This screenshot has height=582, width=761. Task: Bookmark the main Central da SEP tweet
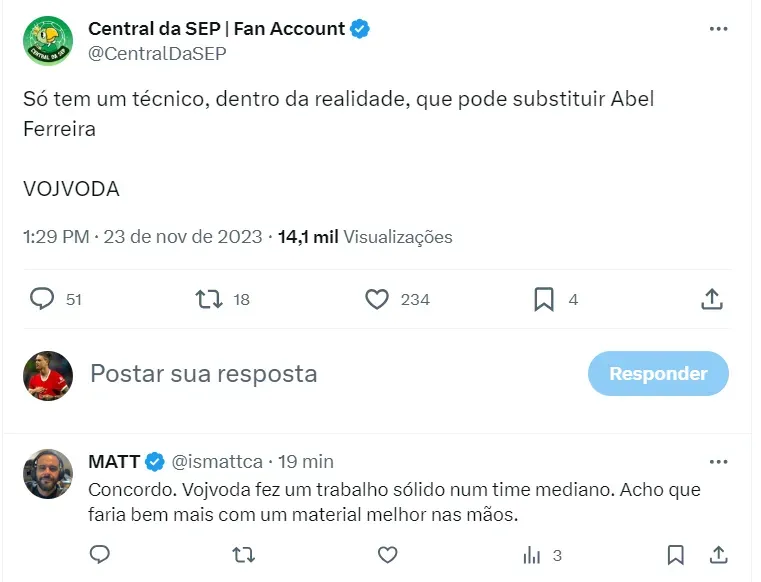[x=544, y=298]
